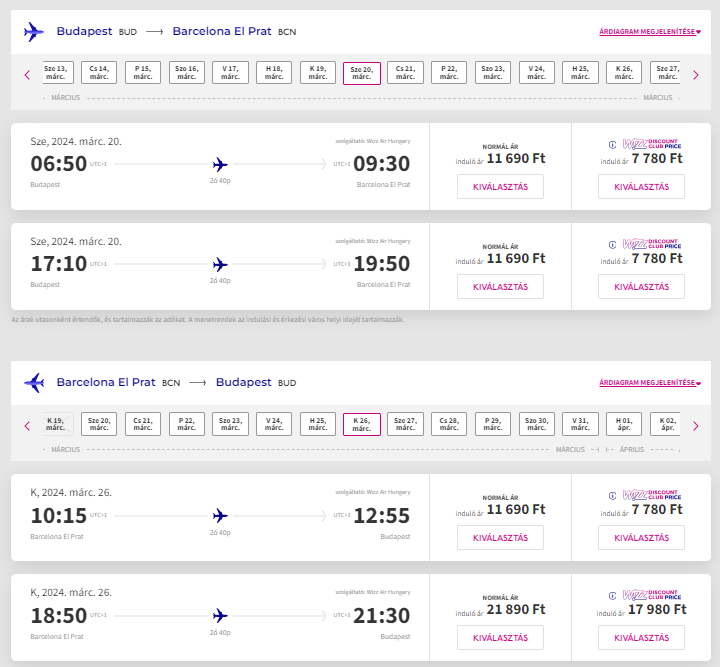The width and height of the screenshot is (720, 667).
Task: Expand outbound Árdiagram megjelenítése price chart
Action: (650, 32)
